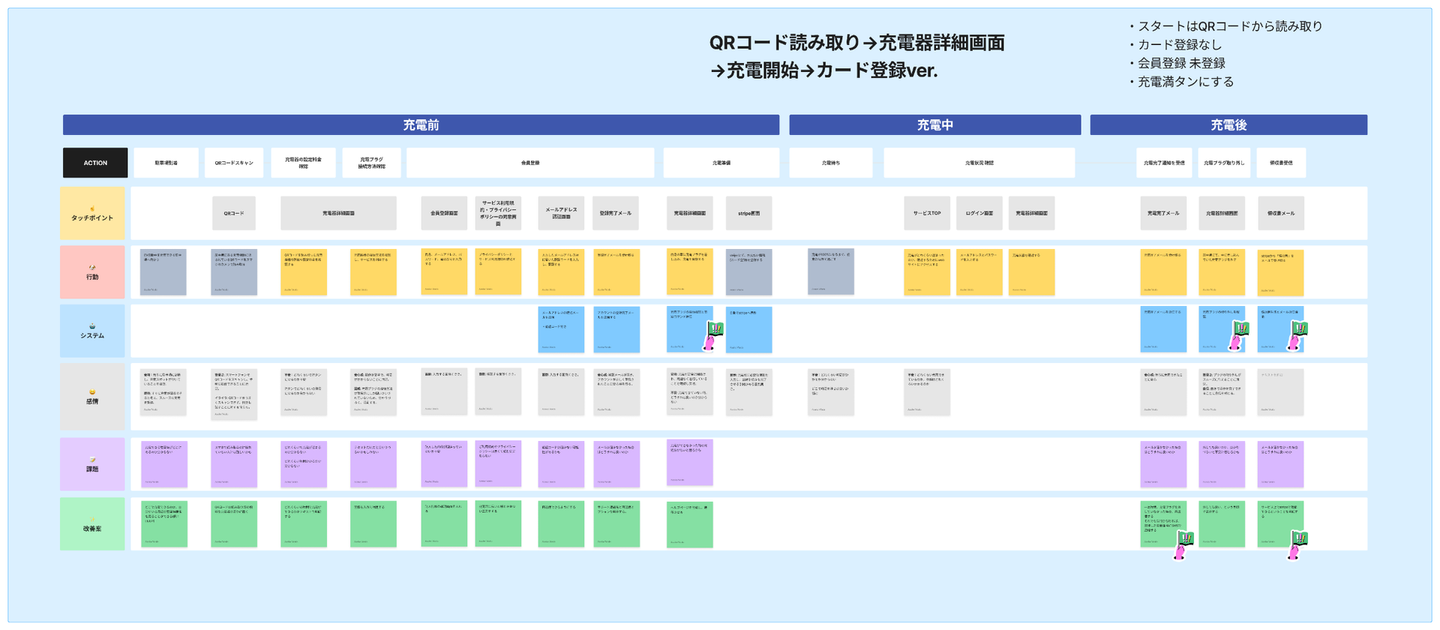Select the 充電待ち action card
The width and height of the screenshot is (1440, 630).
pos(830,163)
